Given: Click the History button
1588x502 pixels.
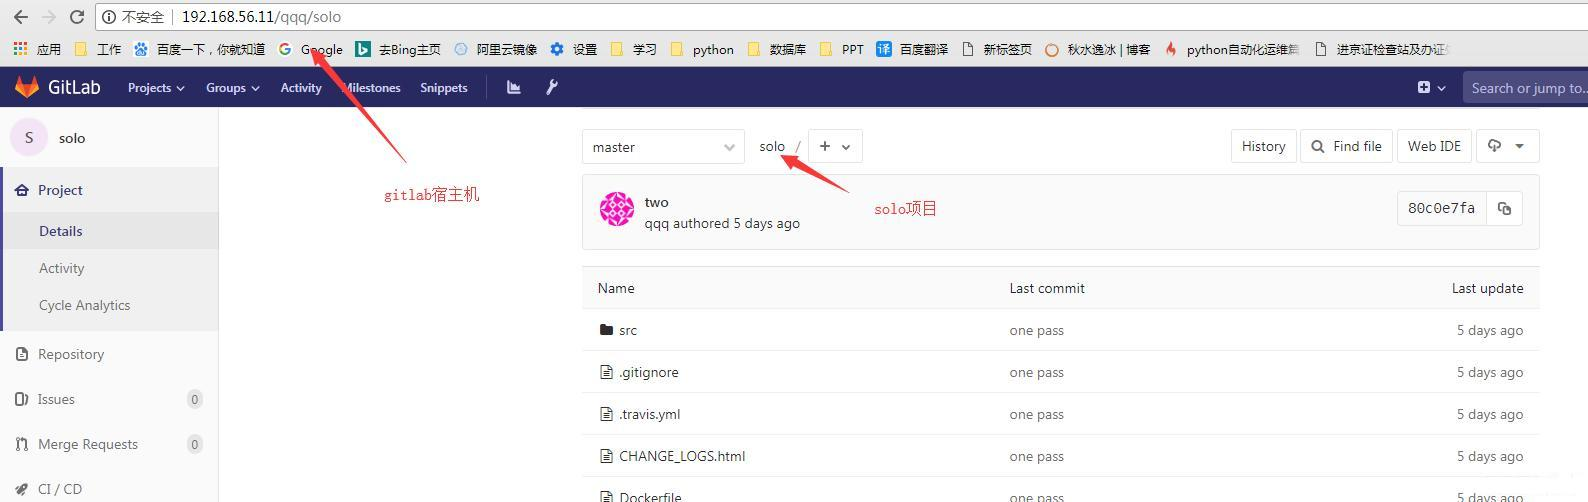Looking at the screenshot, I should point(1263,146).
